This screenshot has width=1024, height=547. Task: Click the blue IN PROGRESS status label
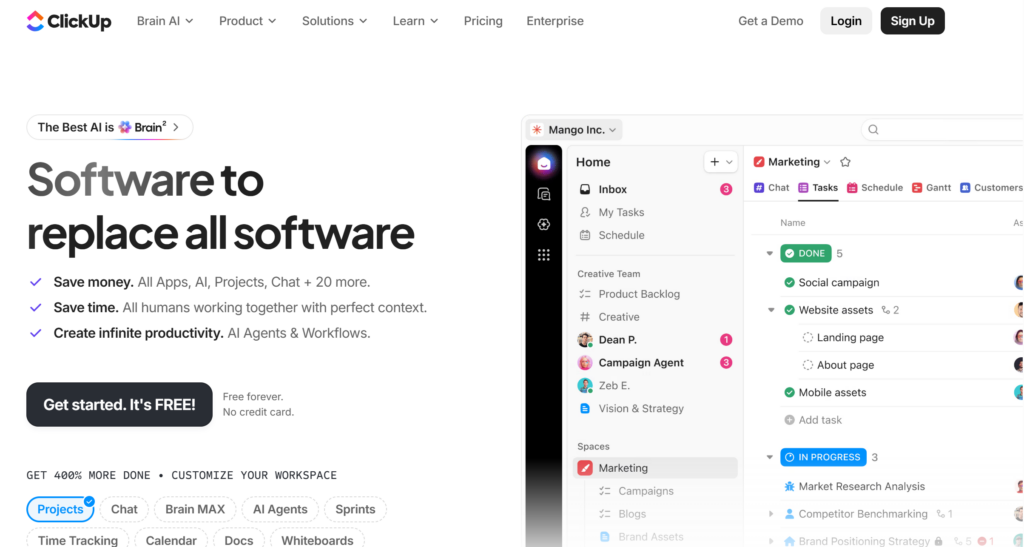pos(824,457)
